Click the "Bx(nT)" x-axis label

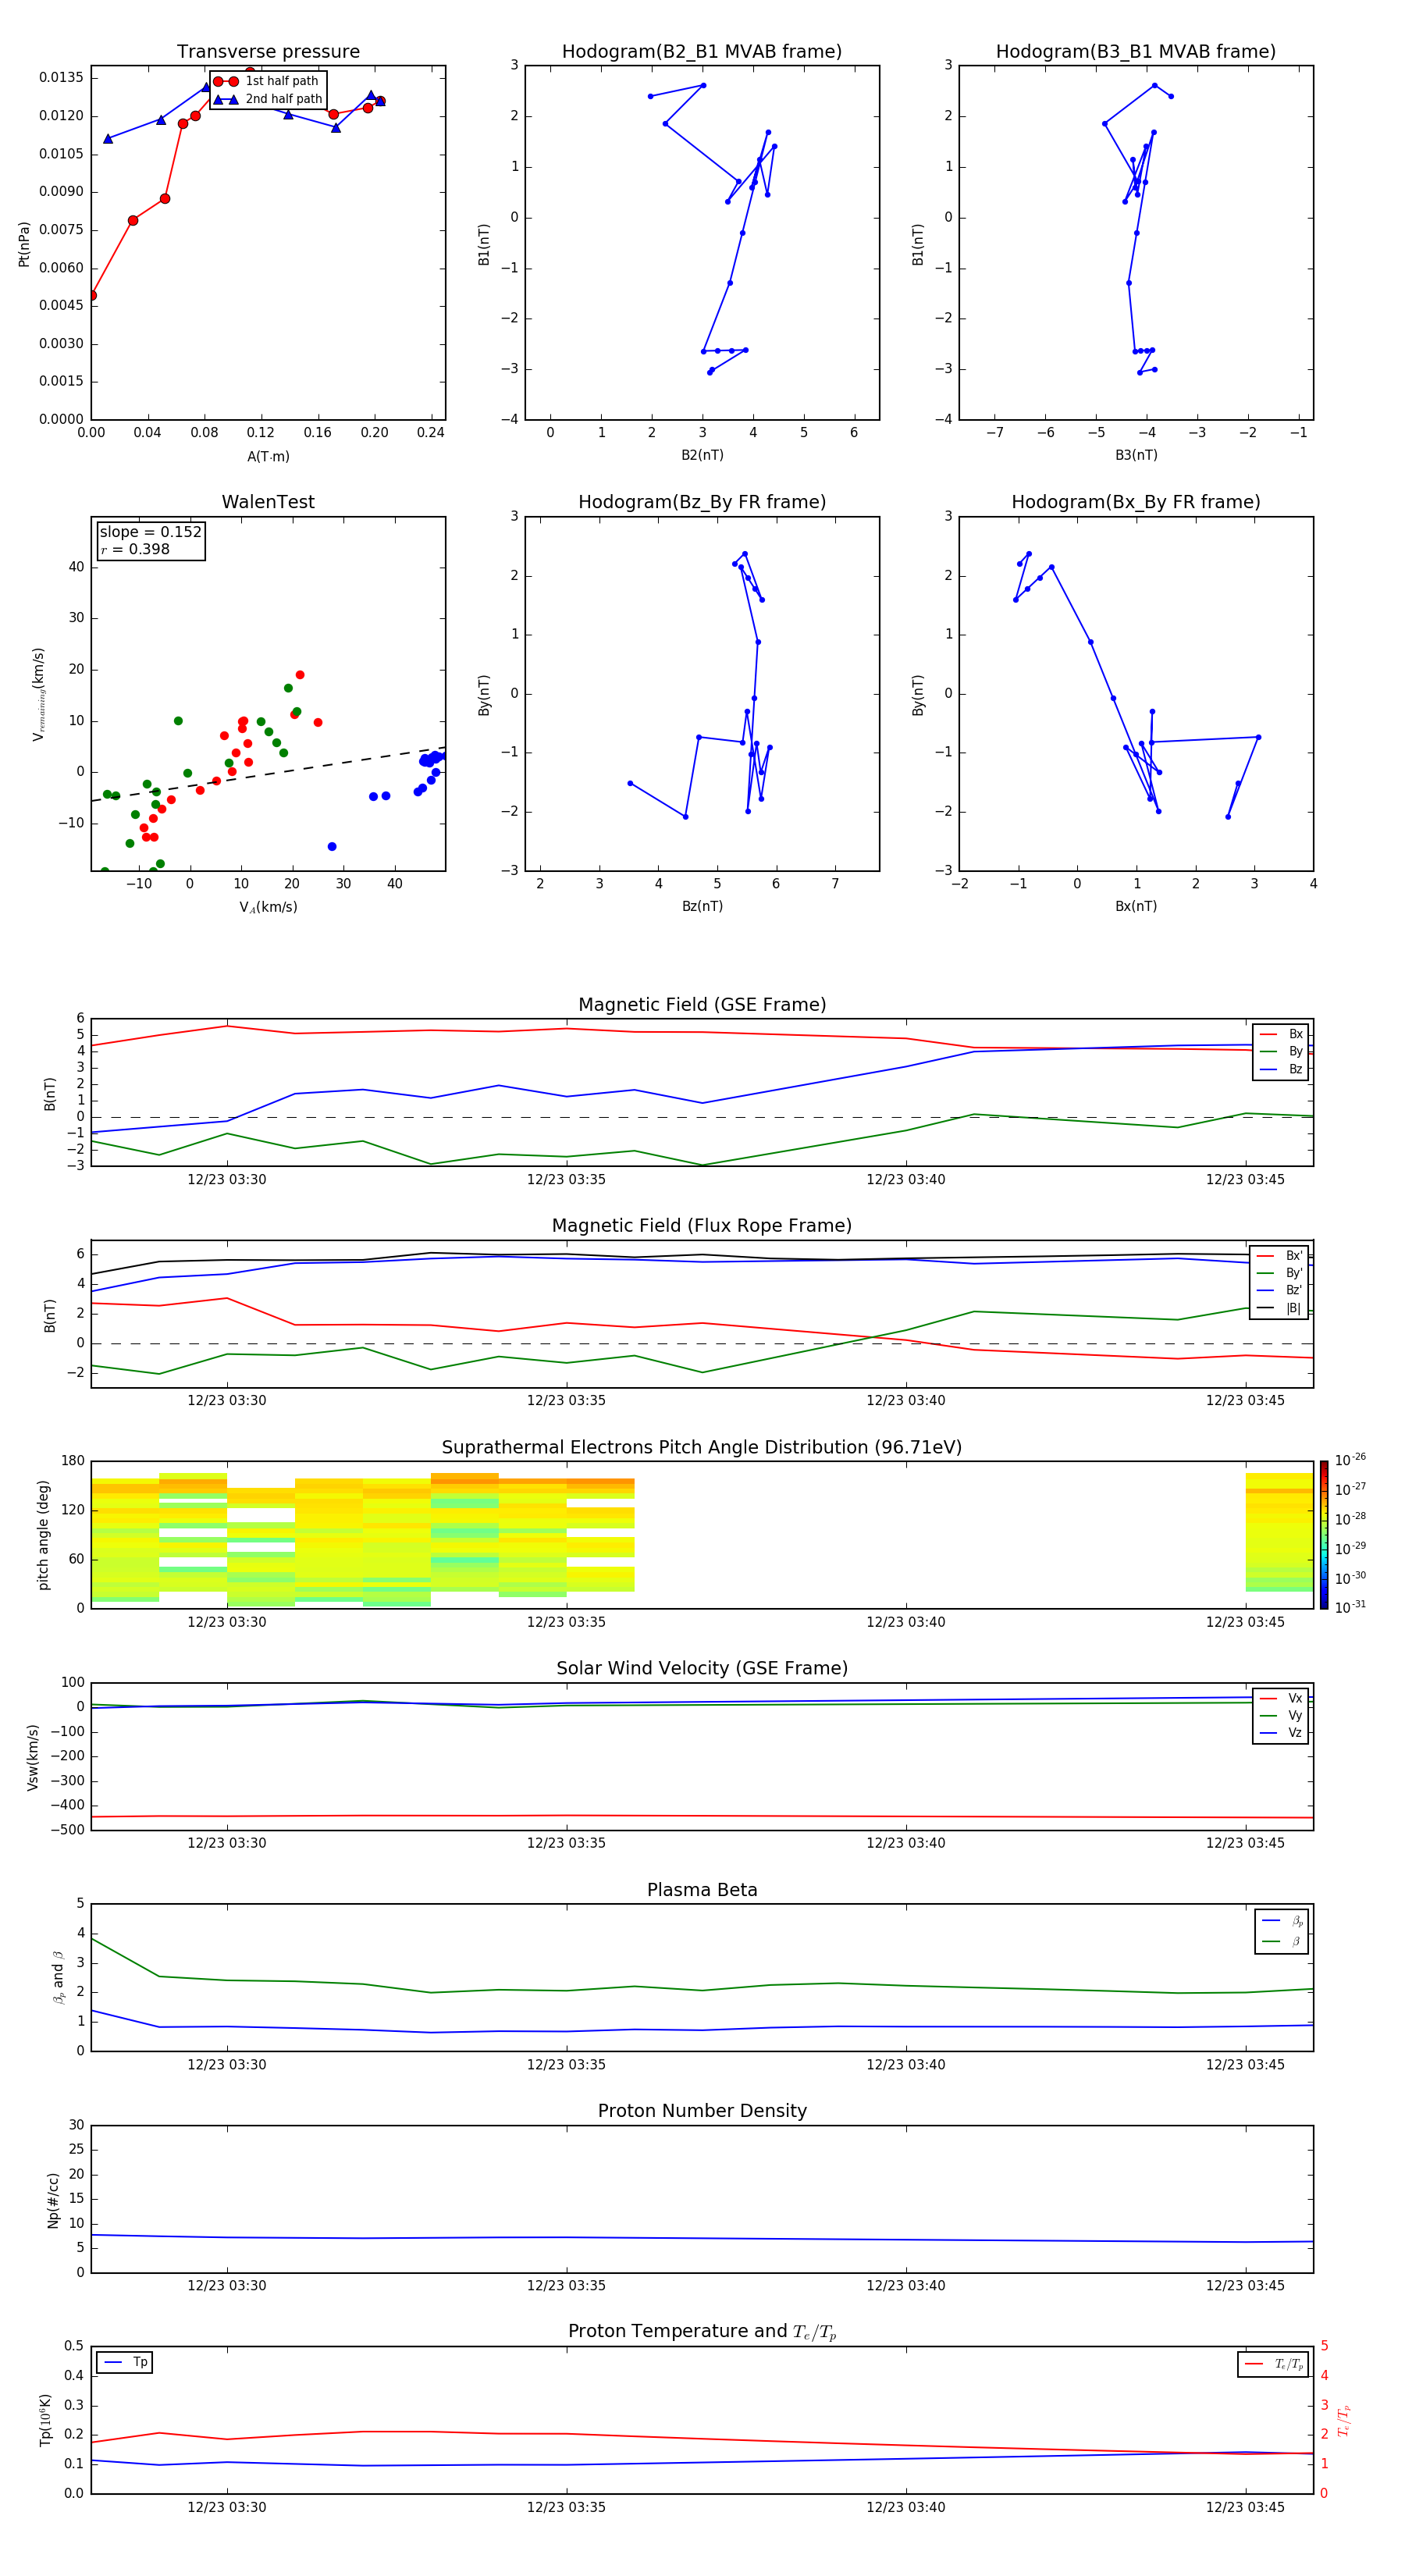tap(1136, 906)
